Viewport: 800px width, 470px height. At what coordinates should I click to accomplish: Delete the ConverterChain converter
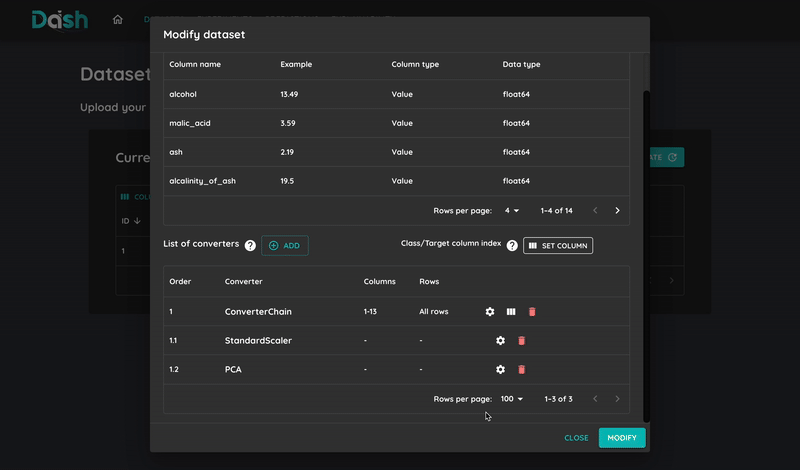(532, 311)
